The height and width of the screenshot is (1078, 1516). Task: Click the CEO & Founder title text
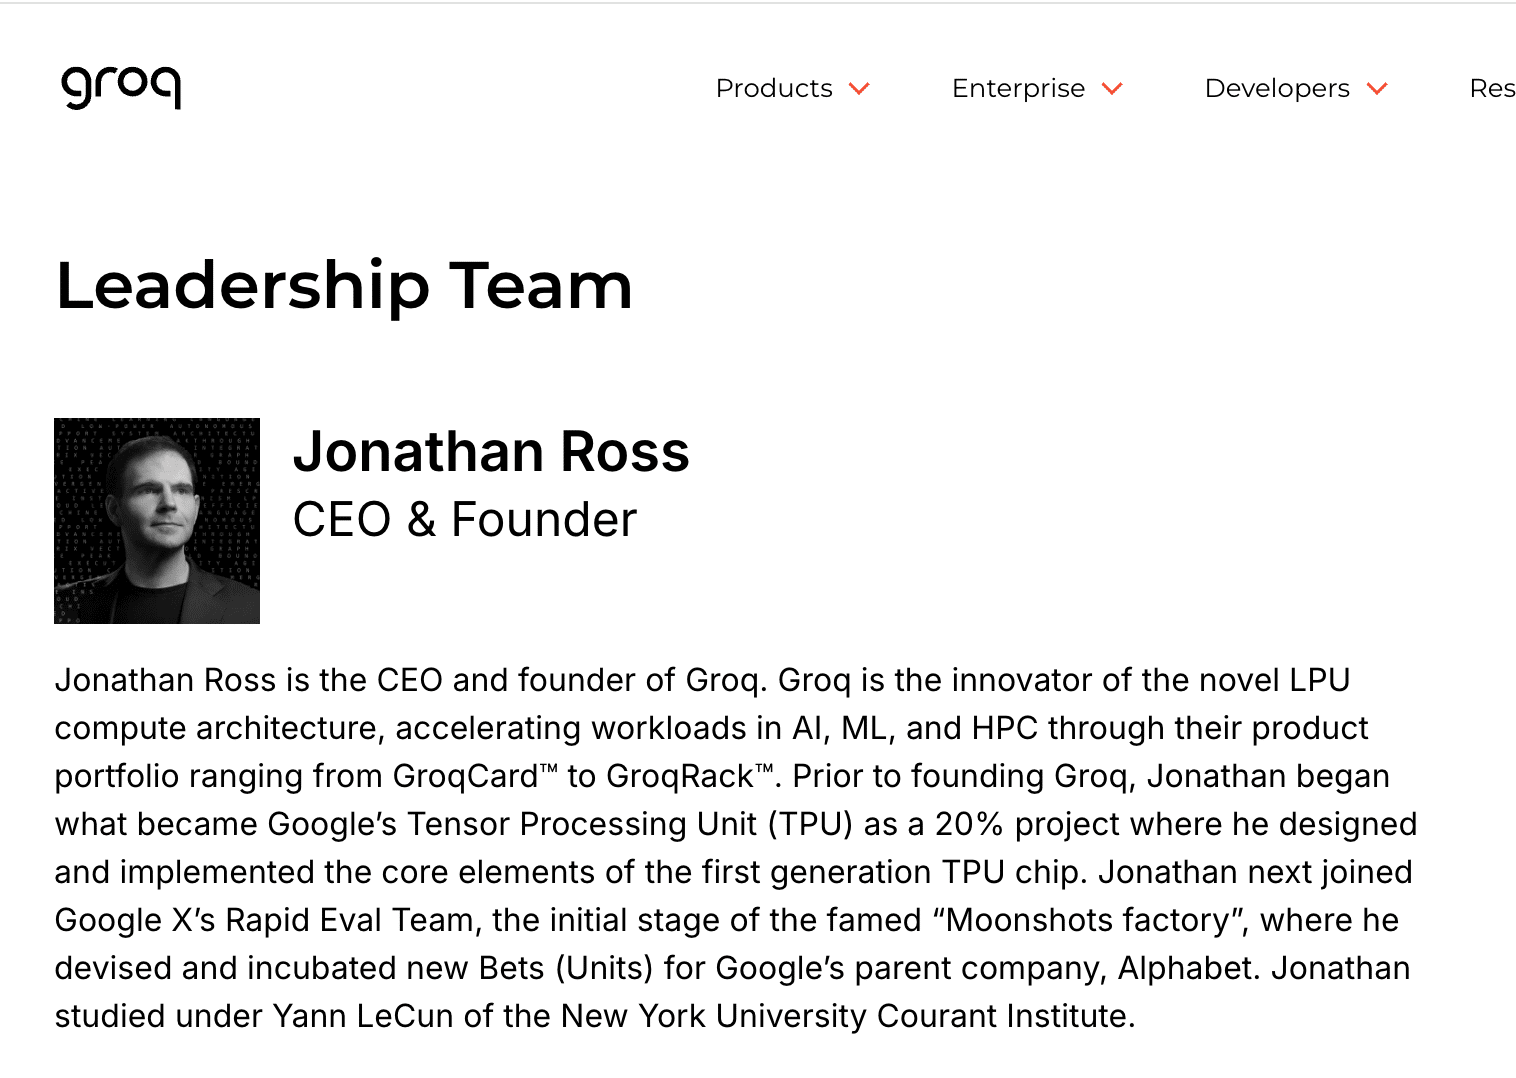tap(464, 520)
